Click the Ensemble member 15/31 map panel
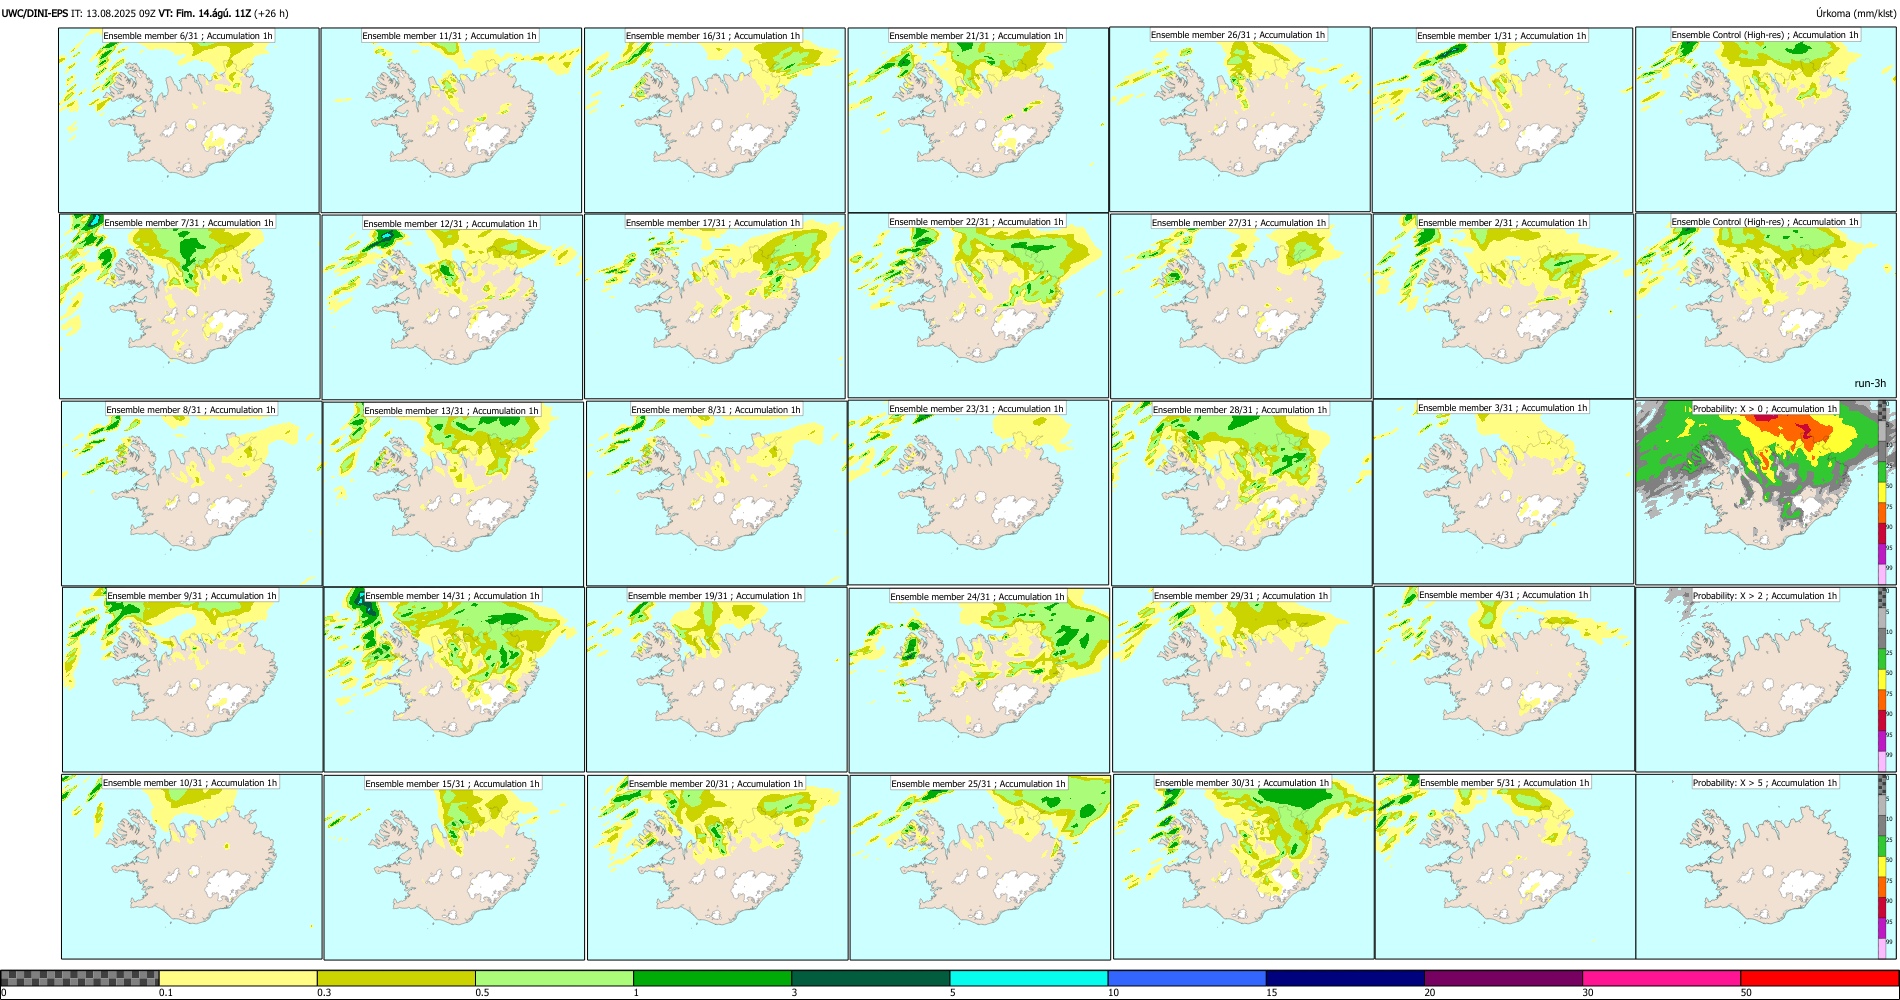Screen dimensions: 1900x1000 coord(454,867)
